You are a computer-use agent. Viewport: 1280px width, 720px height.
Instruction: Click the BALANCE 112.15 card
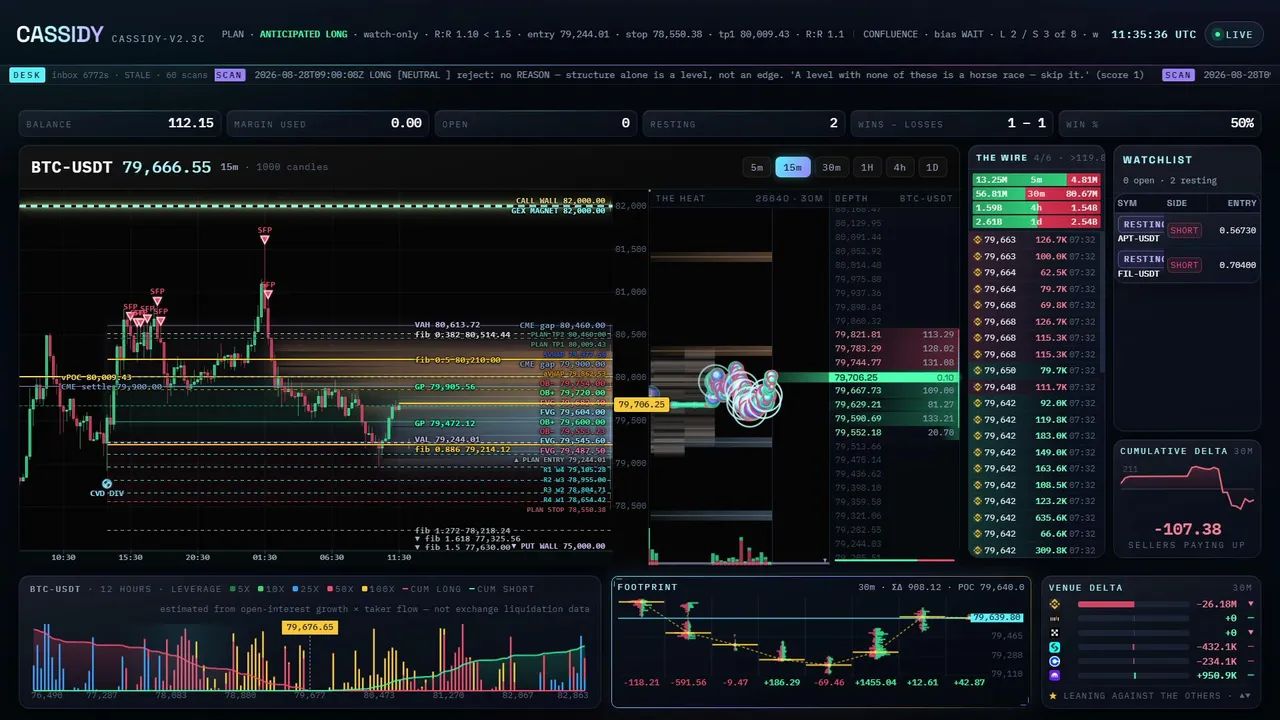point(120,123)
